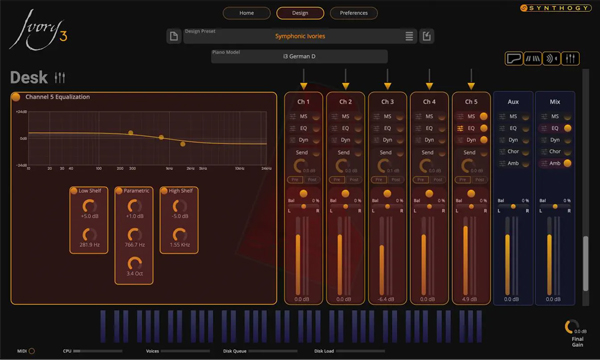600x360 pixels.
Task: Toggle the Low Shelf band on/off
Action: pos(74,191)
